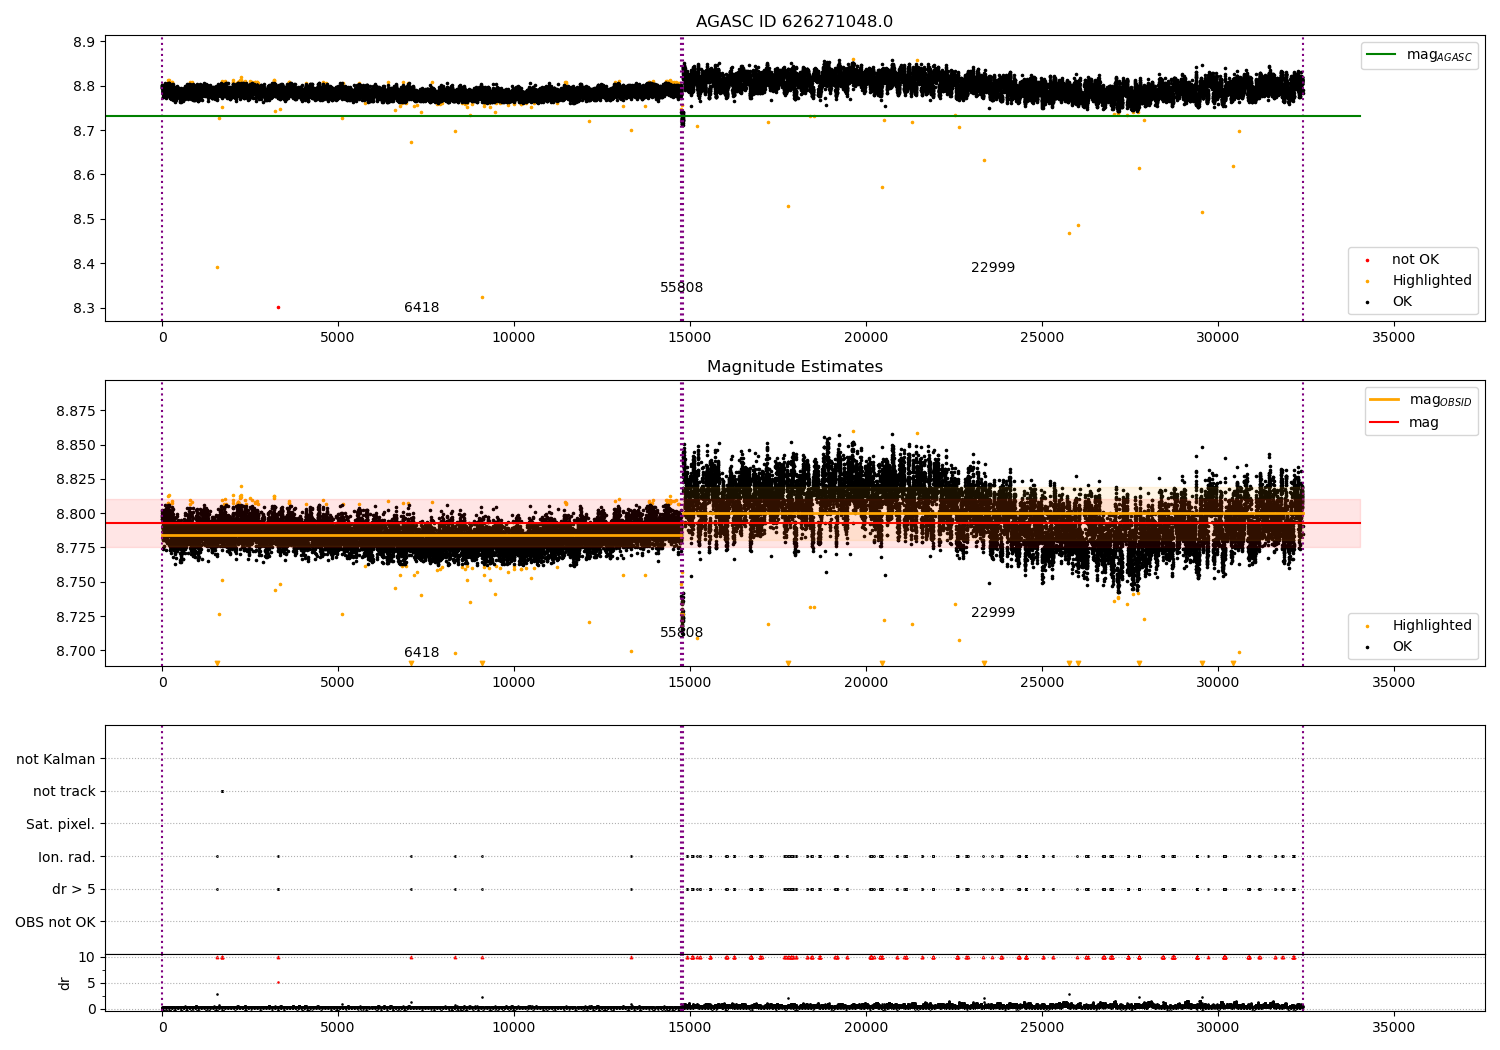Click the '22999' annotation in top plot

click(x=993, y=268)
